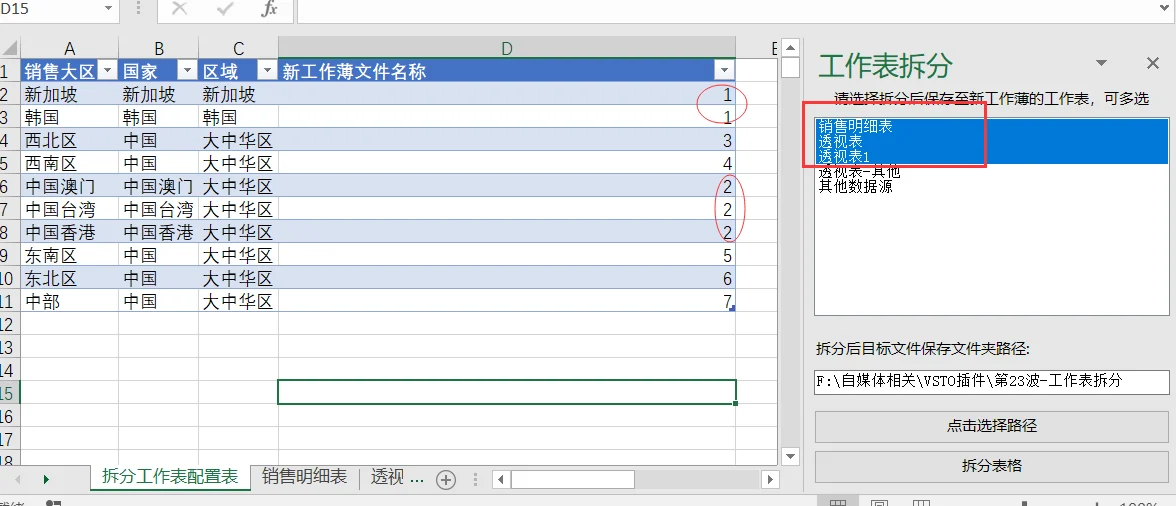Click the cancel X icon in formula bar
Screen dimensions: 1176x506
(180, 9)
